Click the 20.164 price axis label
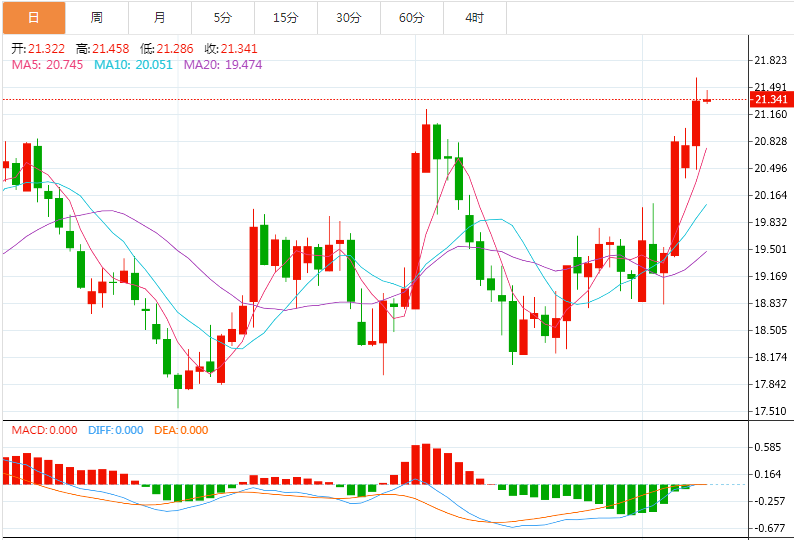 pos(771,195)
